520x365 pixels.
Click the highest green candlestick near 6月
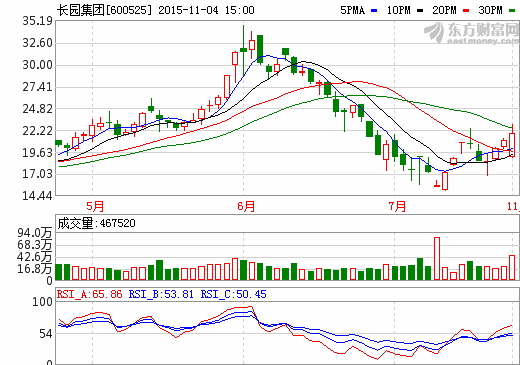(243, 50)
